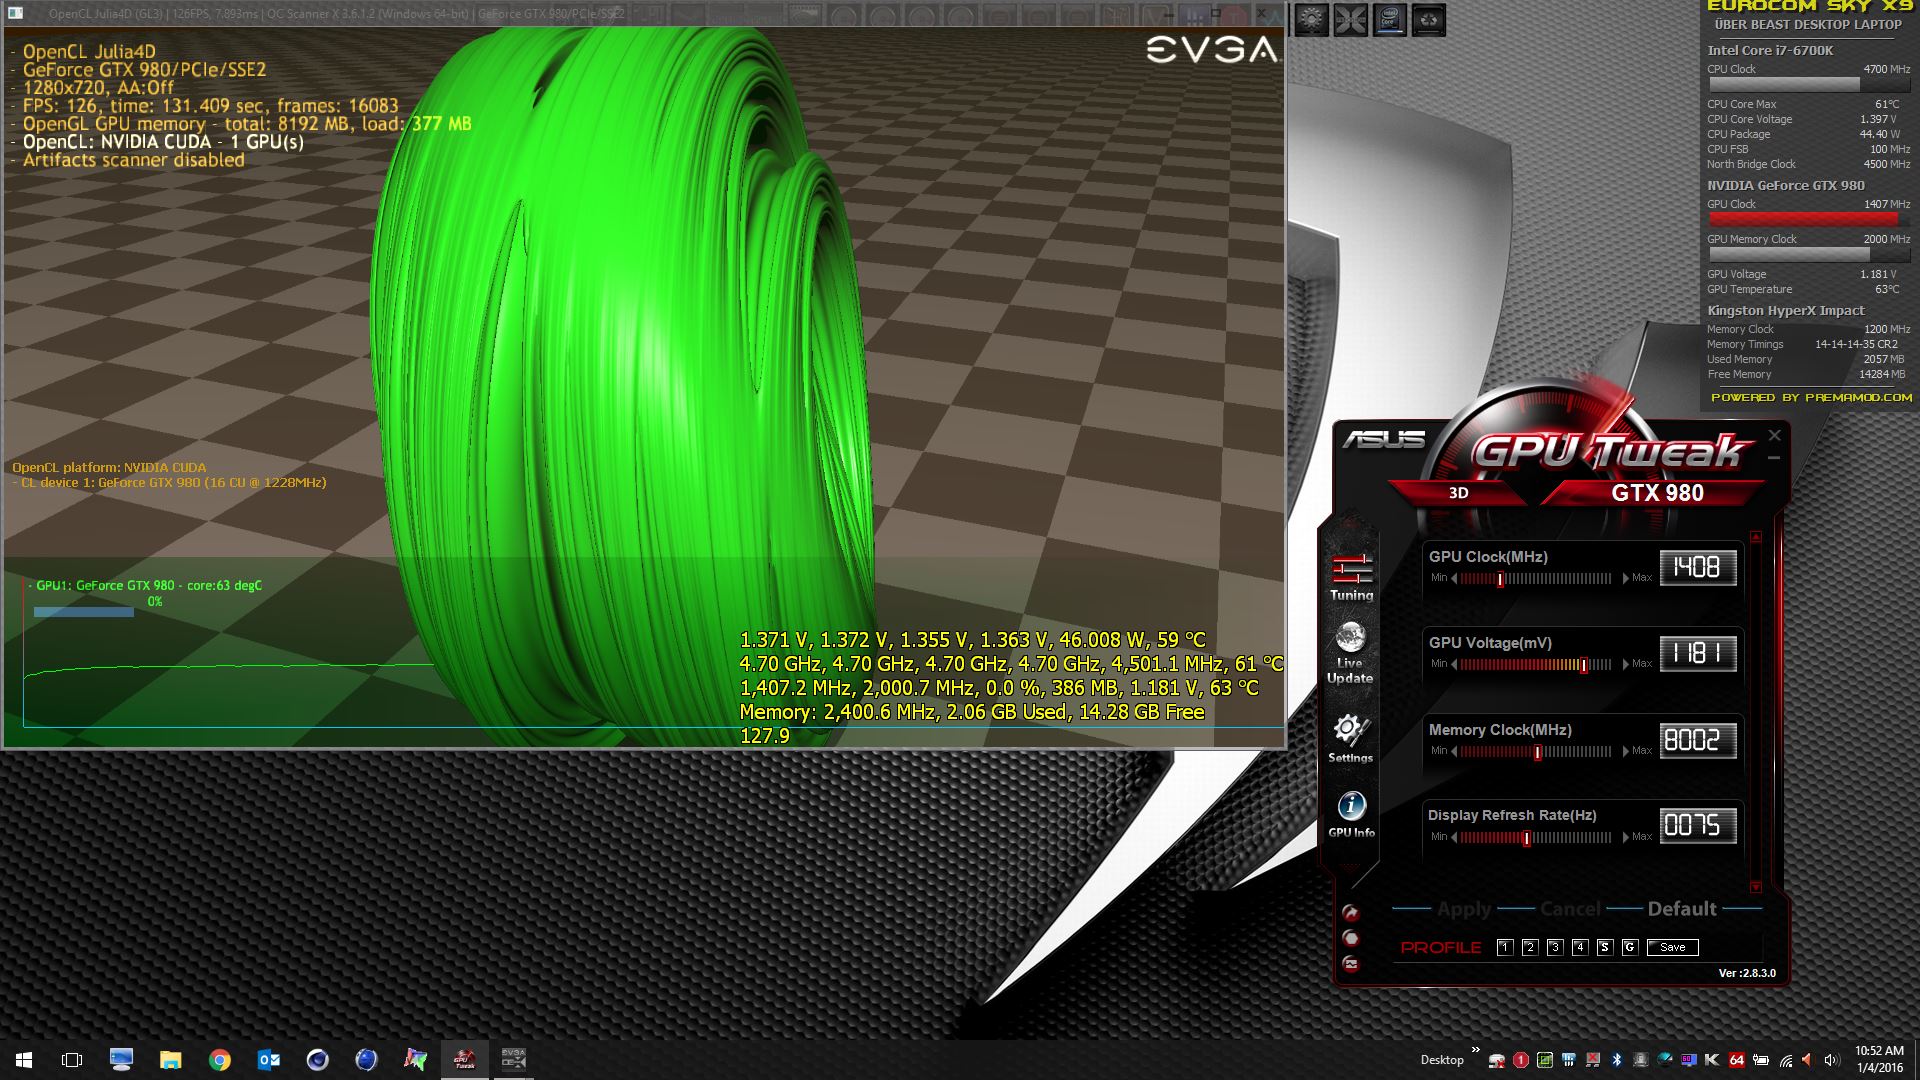Open the blue globe icon on taskbar

[x=366, y=1060]
